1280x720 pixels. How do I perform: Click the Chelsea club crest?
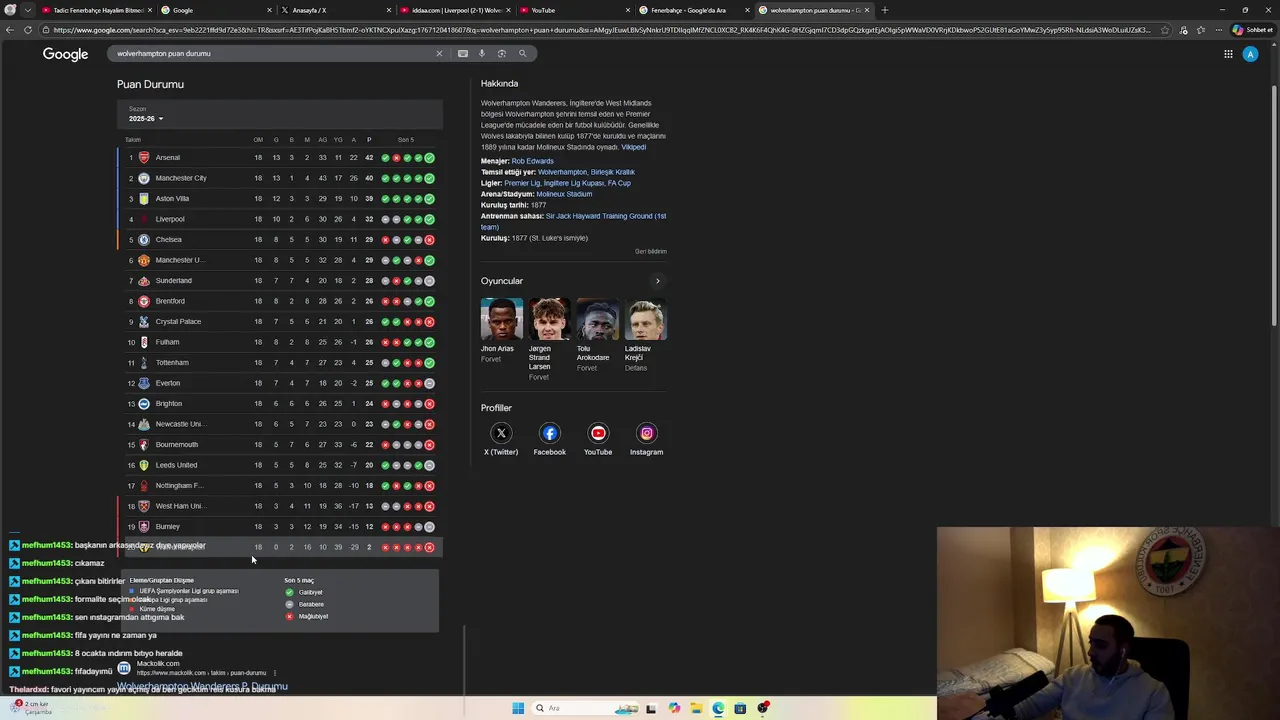(x=144, y=240)
